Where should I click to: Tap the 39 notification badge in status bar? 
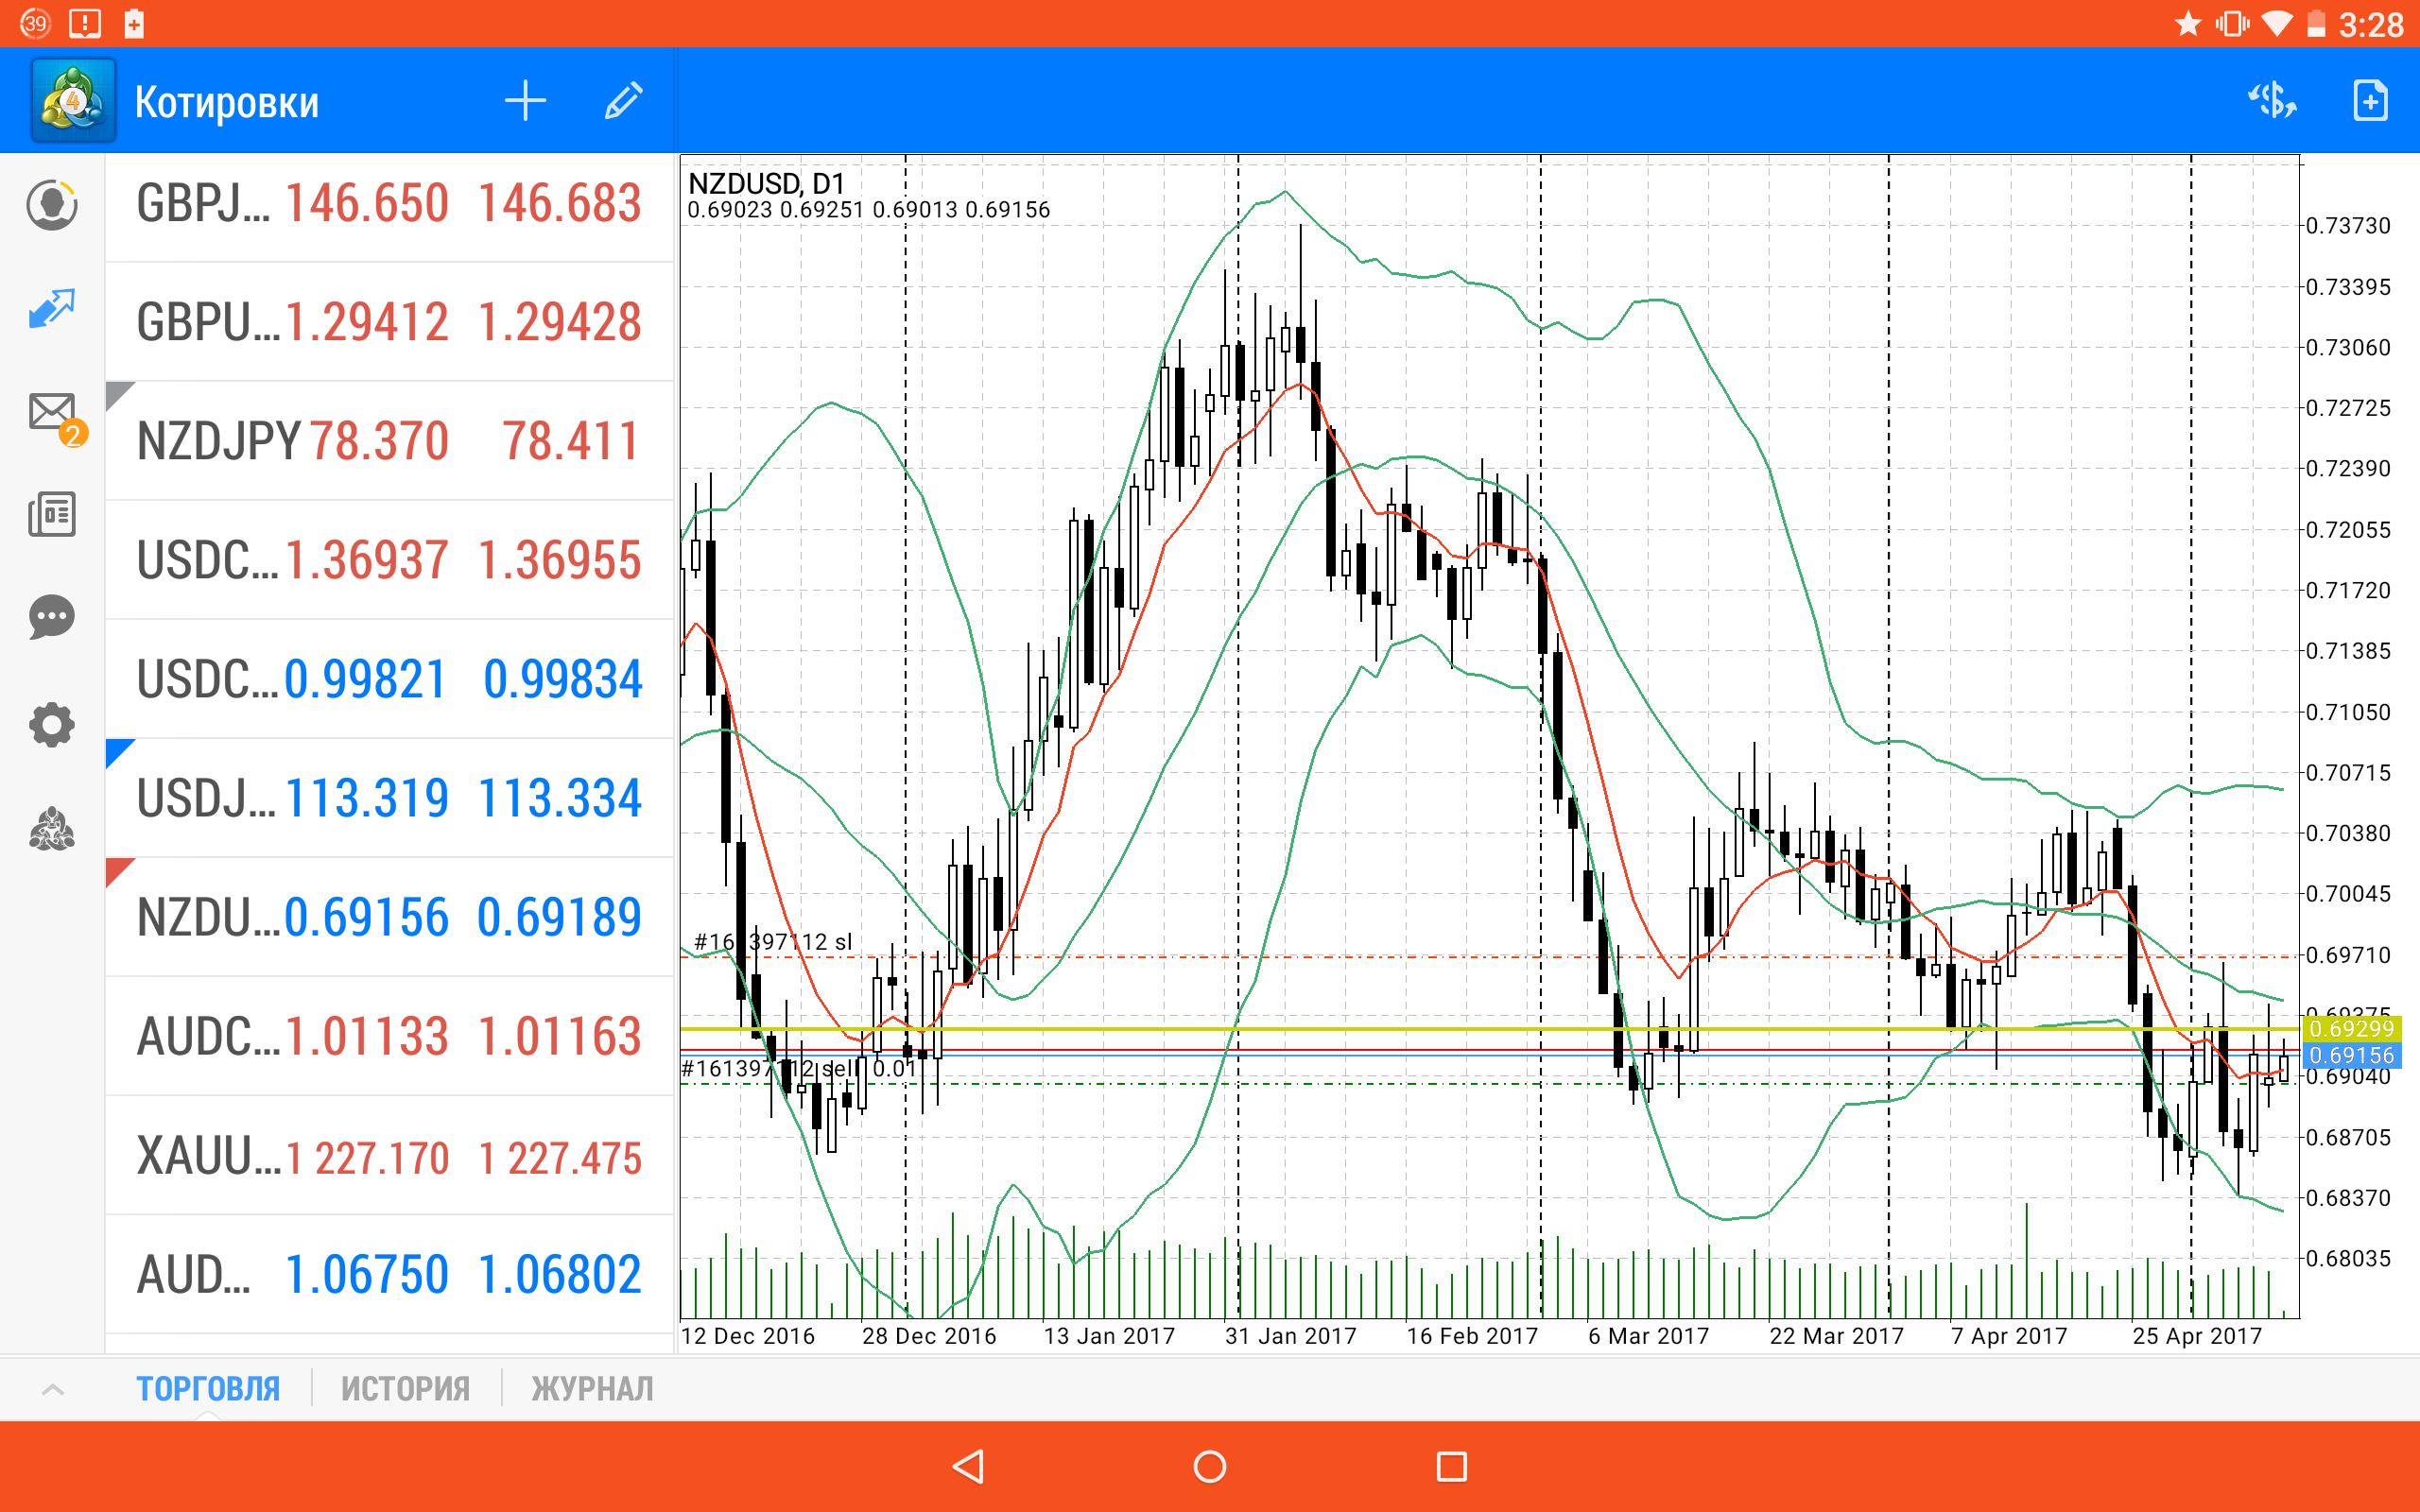coord(35,23)
